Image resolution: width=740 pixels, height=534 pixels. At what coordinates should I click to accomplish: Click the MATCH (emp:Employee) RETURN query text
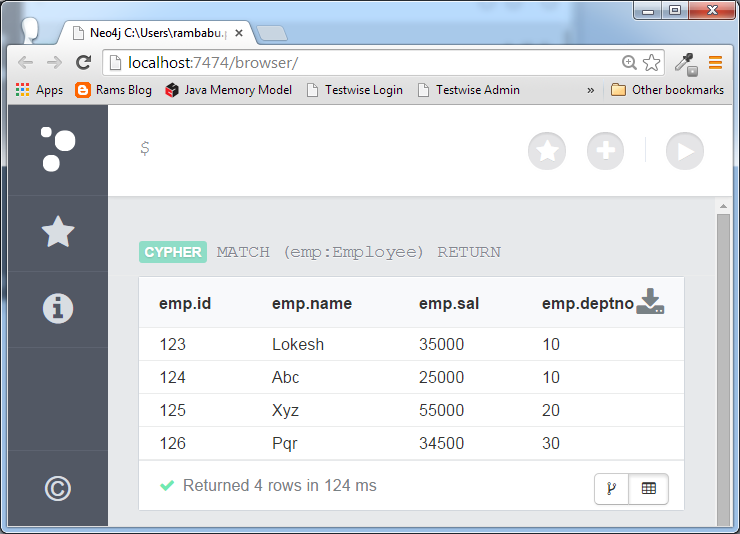[x=359, y=252]
